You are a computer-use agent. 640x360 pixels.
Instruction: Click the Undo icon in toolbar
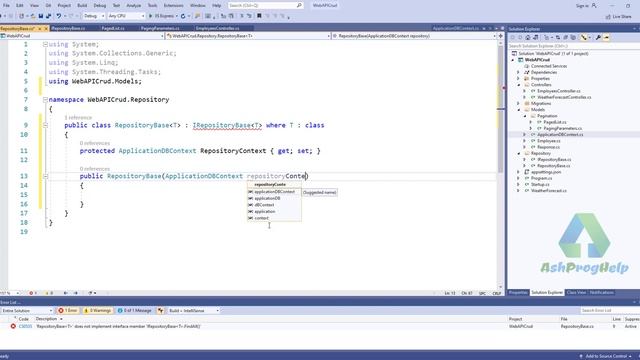tap(59, 16)
